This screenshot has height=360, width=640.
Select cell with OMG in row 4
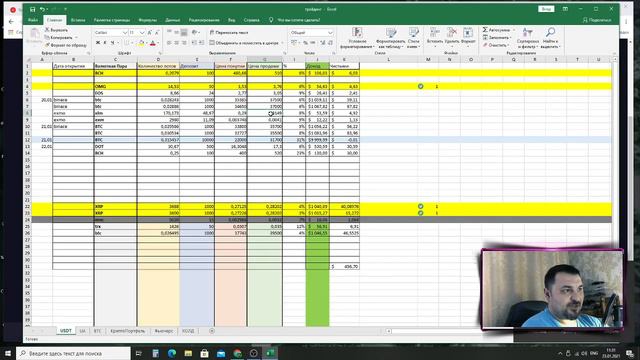pos(116,86)
